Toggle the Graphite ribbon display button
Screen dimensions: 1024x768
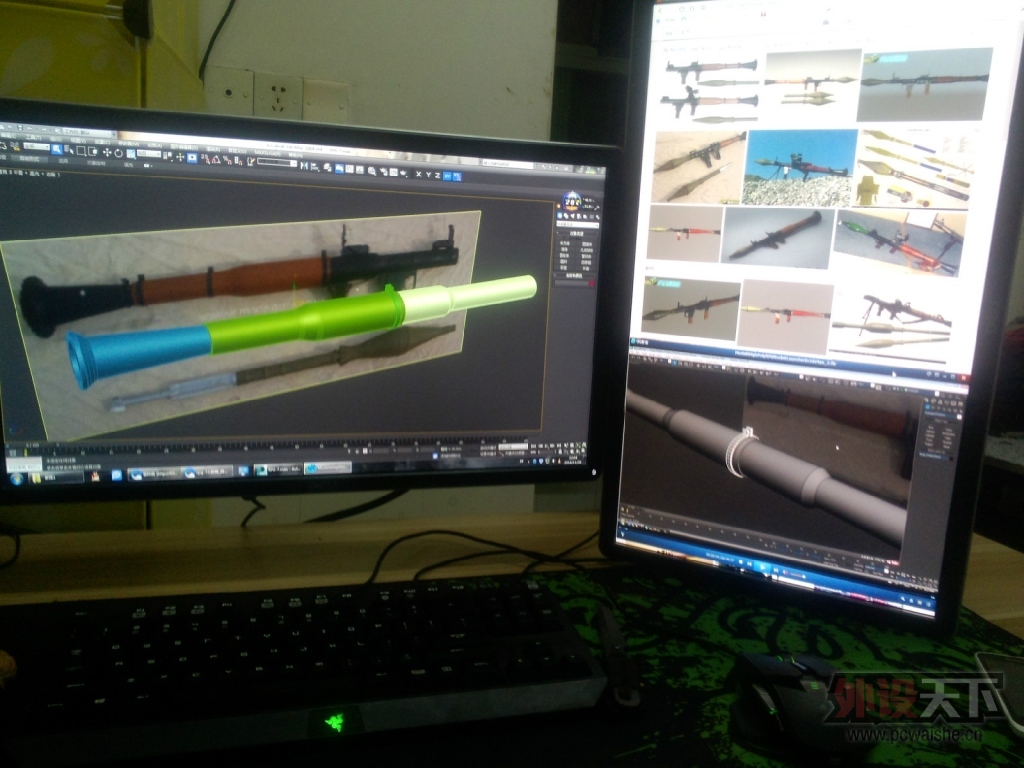340,168
